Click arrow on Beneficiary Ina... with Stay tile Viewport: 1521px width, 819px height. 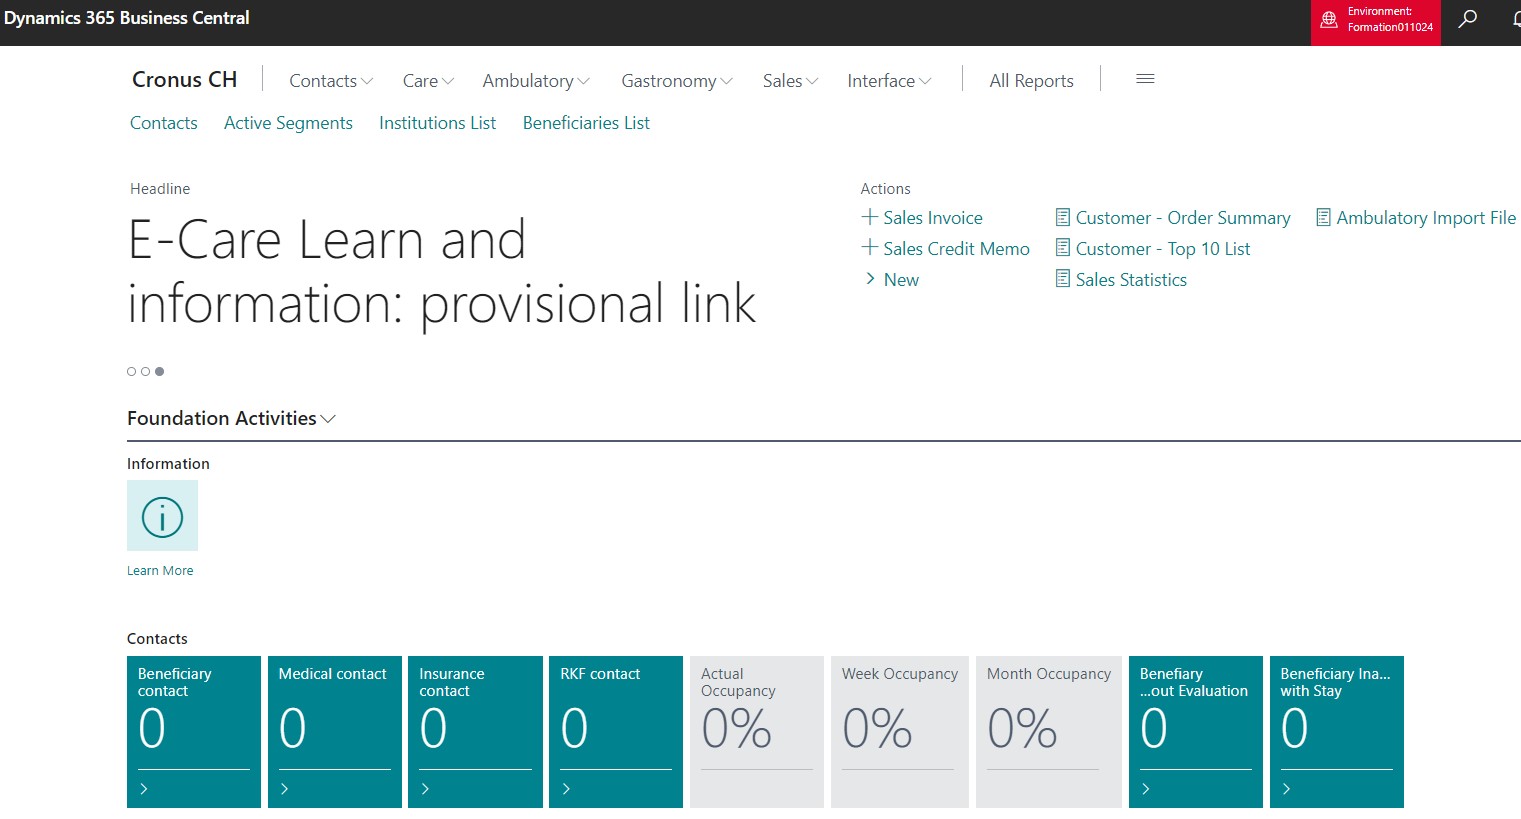point(1287,789)
